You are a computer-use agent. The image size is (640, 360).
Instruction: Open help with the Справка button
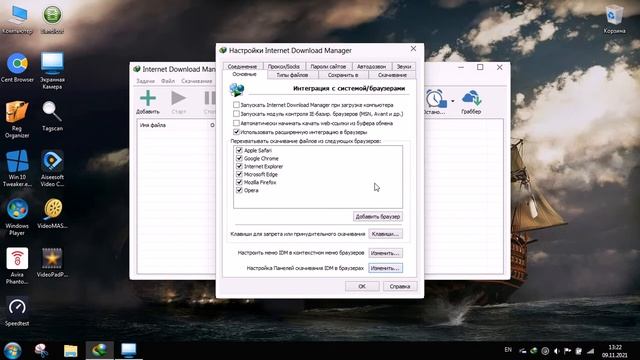[400, 286]
